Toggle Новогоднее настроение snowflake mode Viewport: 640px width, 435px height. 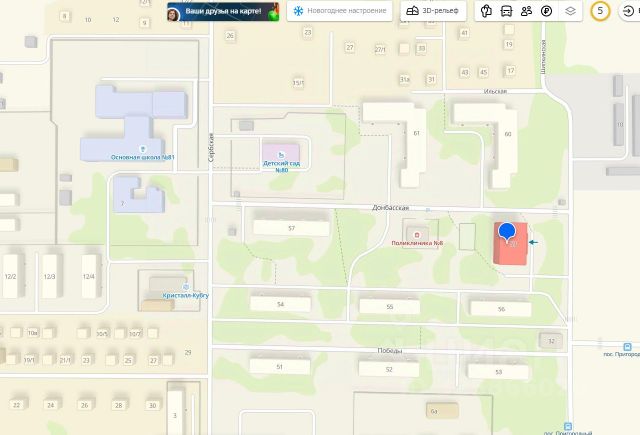pyautogui.click(x=340, y=11)
